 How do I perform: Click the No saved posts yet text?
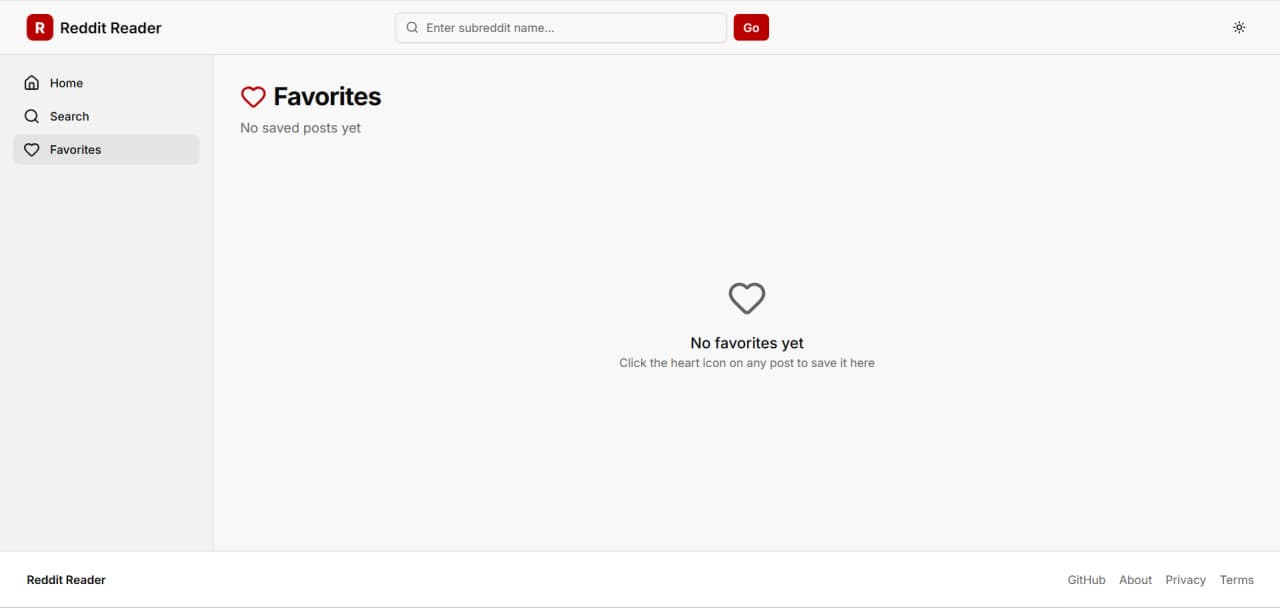(301, 128)
